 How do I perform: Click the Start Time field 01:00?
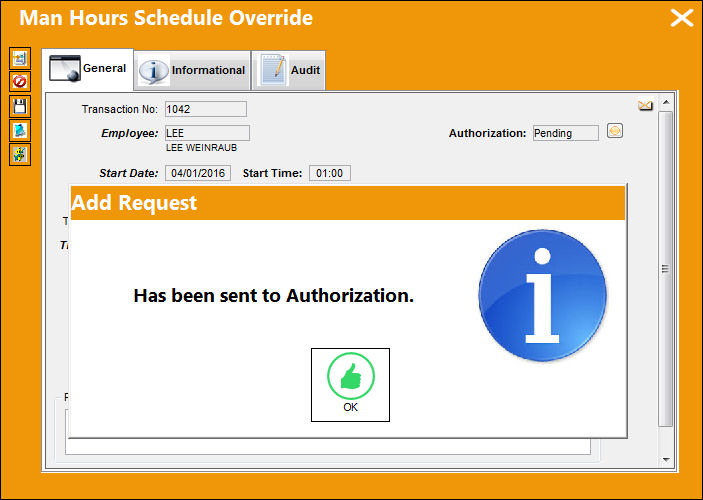[x=330, y=173]
